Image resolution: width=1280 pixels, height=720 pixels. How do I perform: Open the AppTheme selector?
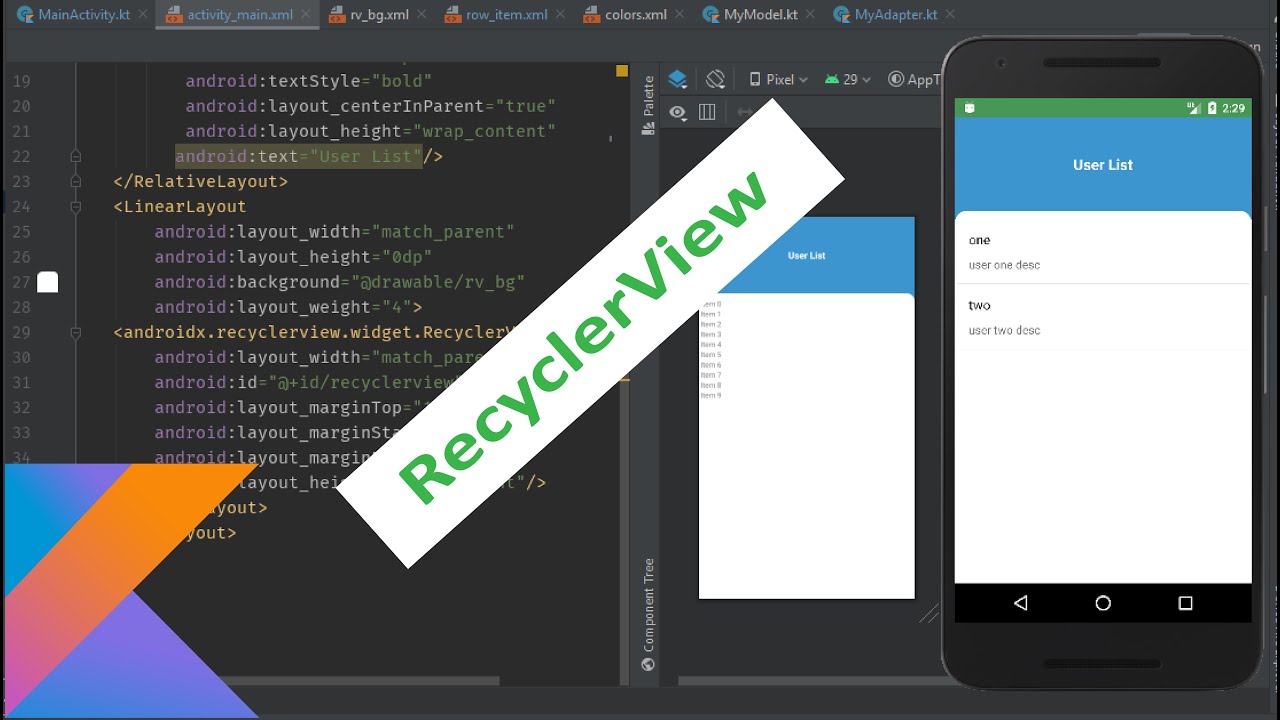tap(913, 79)
